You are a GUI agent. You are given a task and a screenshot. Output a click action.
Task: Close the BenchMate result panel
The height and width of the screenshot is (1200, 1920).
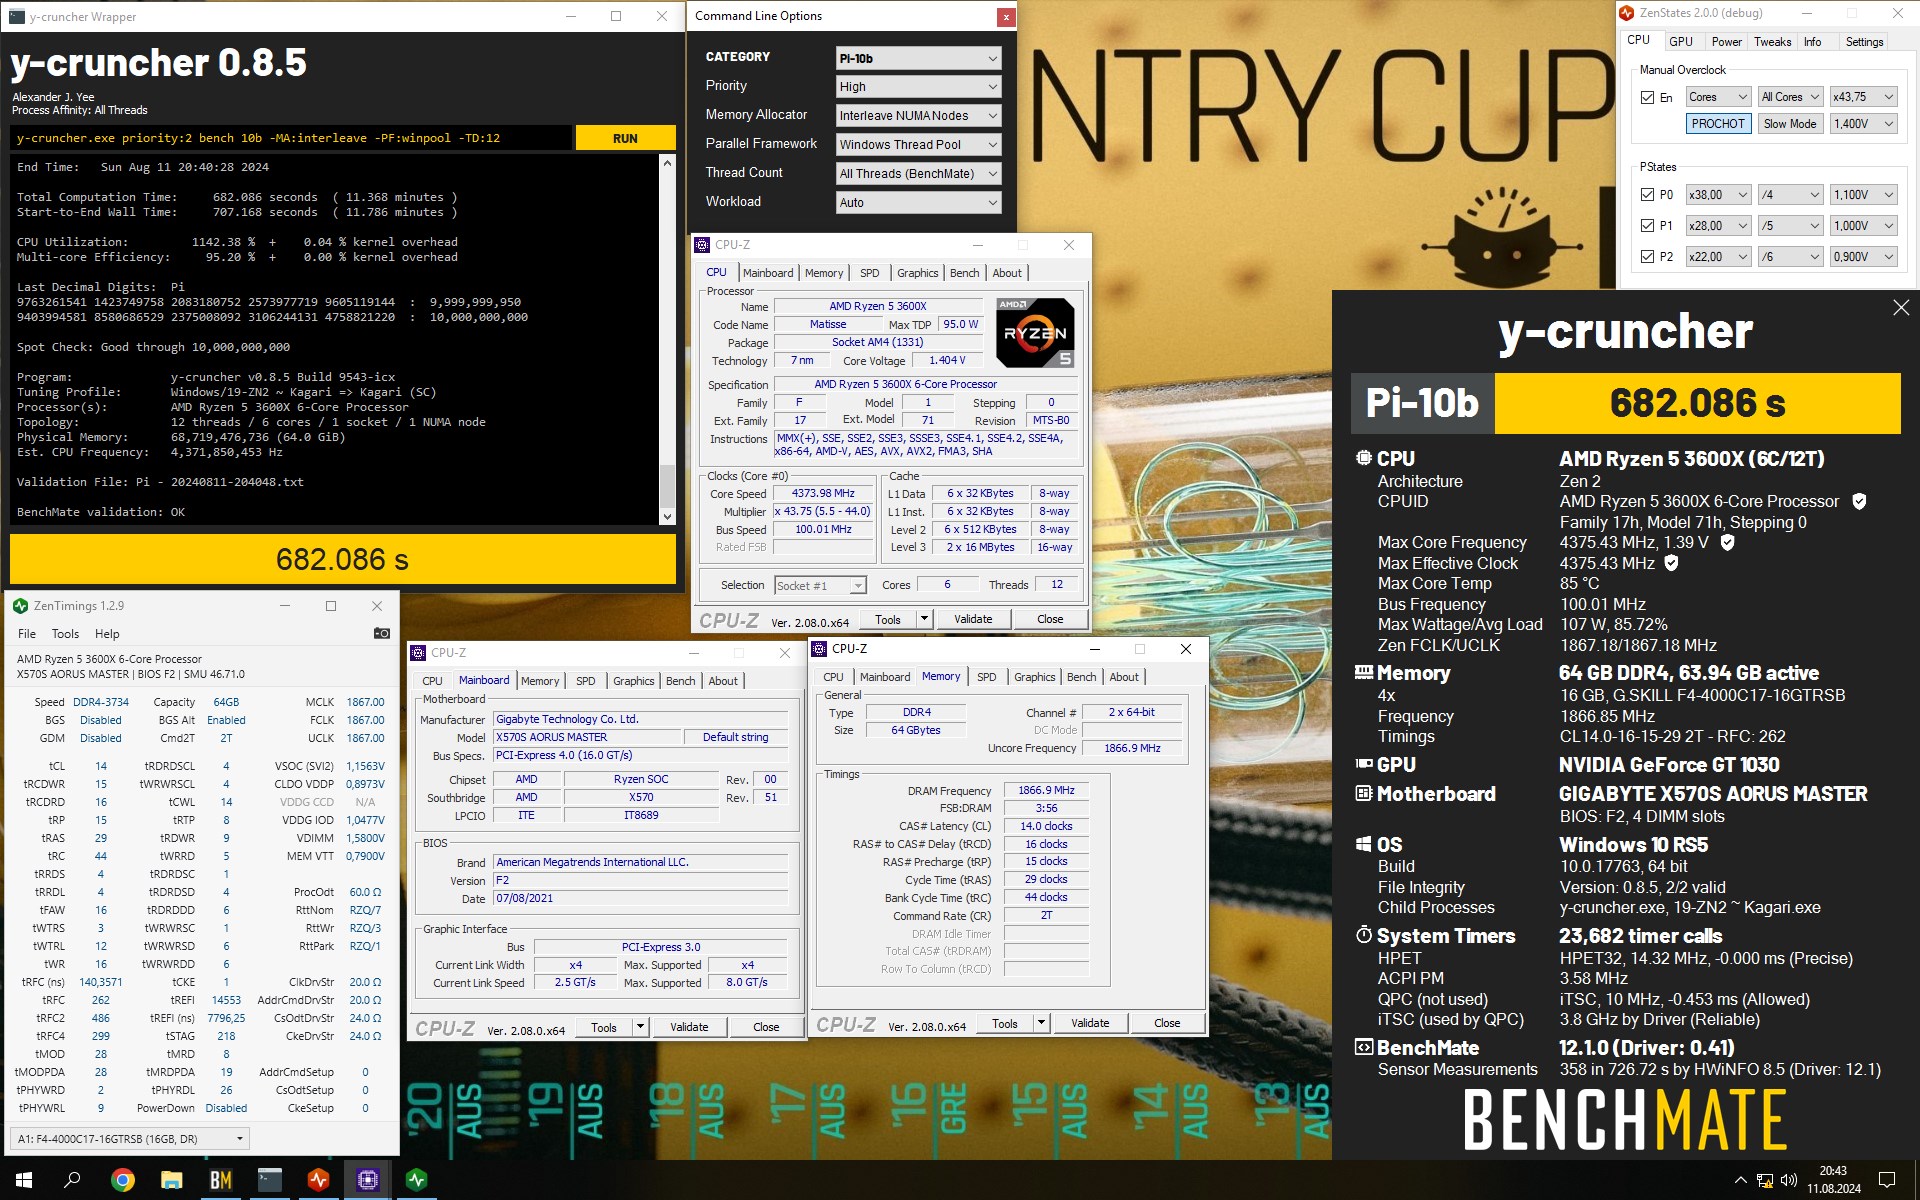(x=1901, y=308)
